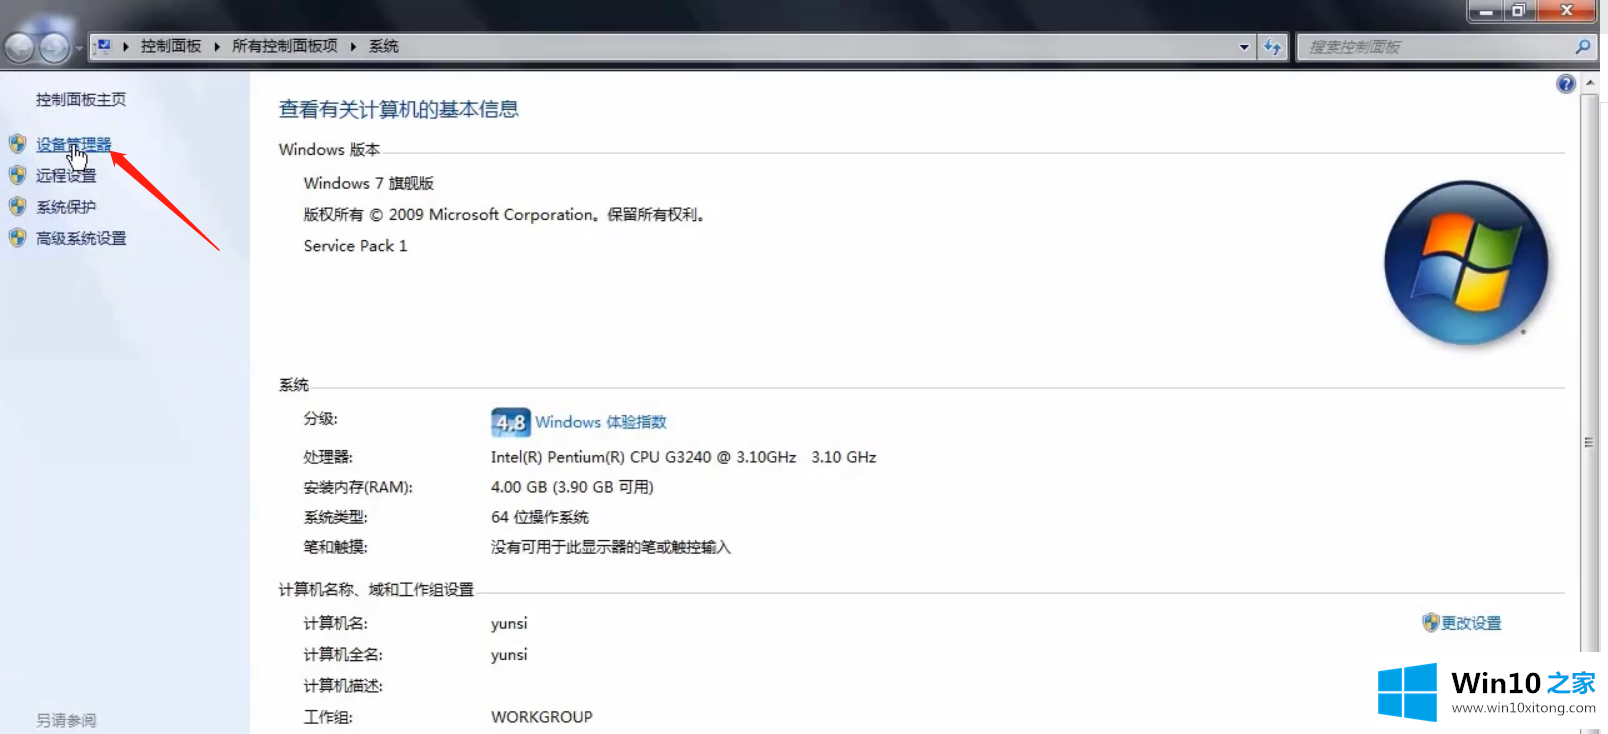The width and height of the screenshot is (1608, 734).
Task: Open the blue help question-mark icon
Action: [1566, 84]
